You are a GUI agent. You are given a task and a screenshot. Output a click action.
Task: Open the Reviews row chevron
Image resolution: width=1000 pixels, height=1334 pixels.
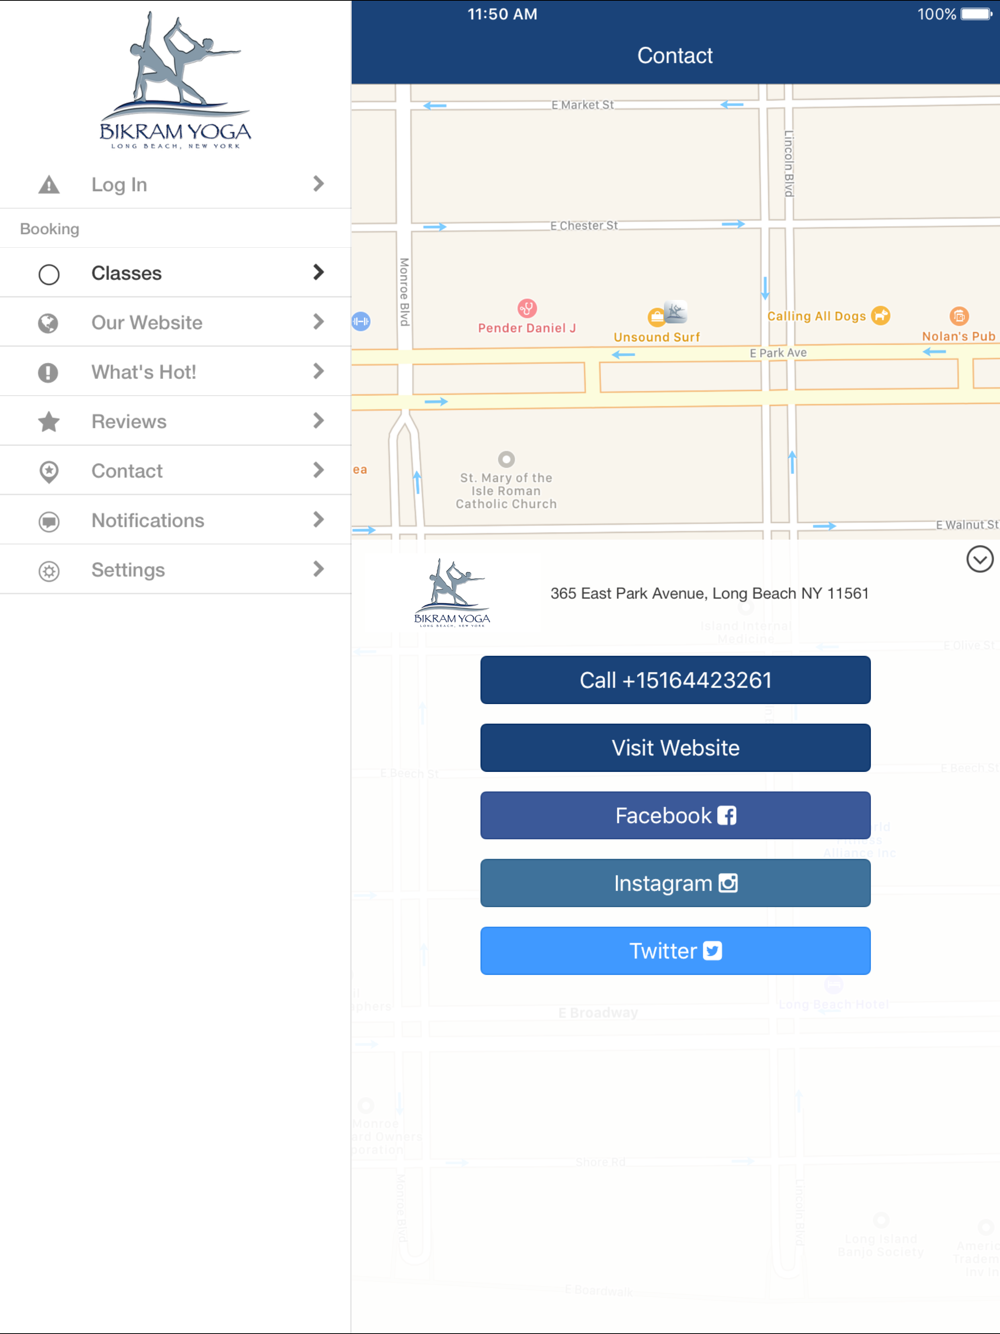[x=318, y=421]
